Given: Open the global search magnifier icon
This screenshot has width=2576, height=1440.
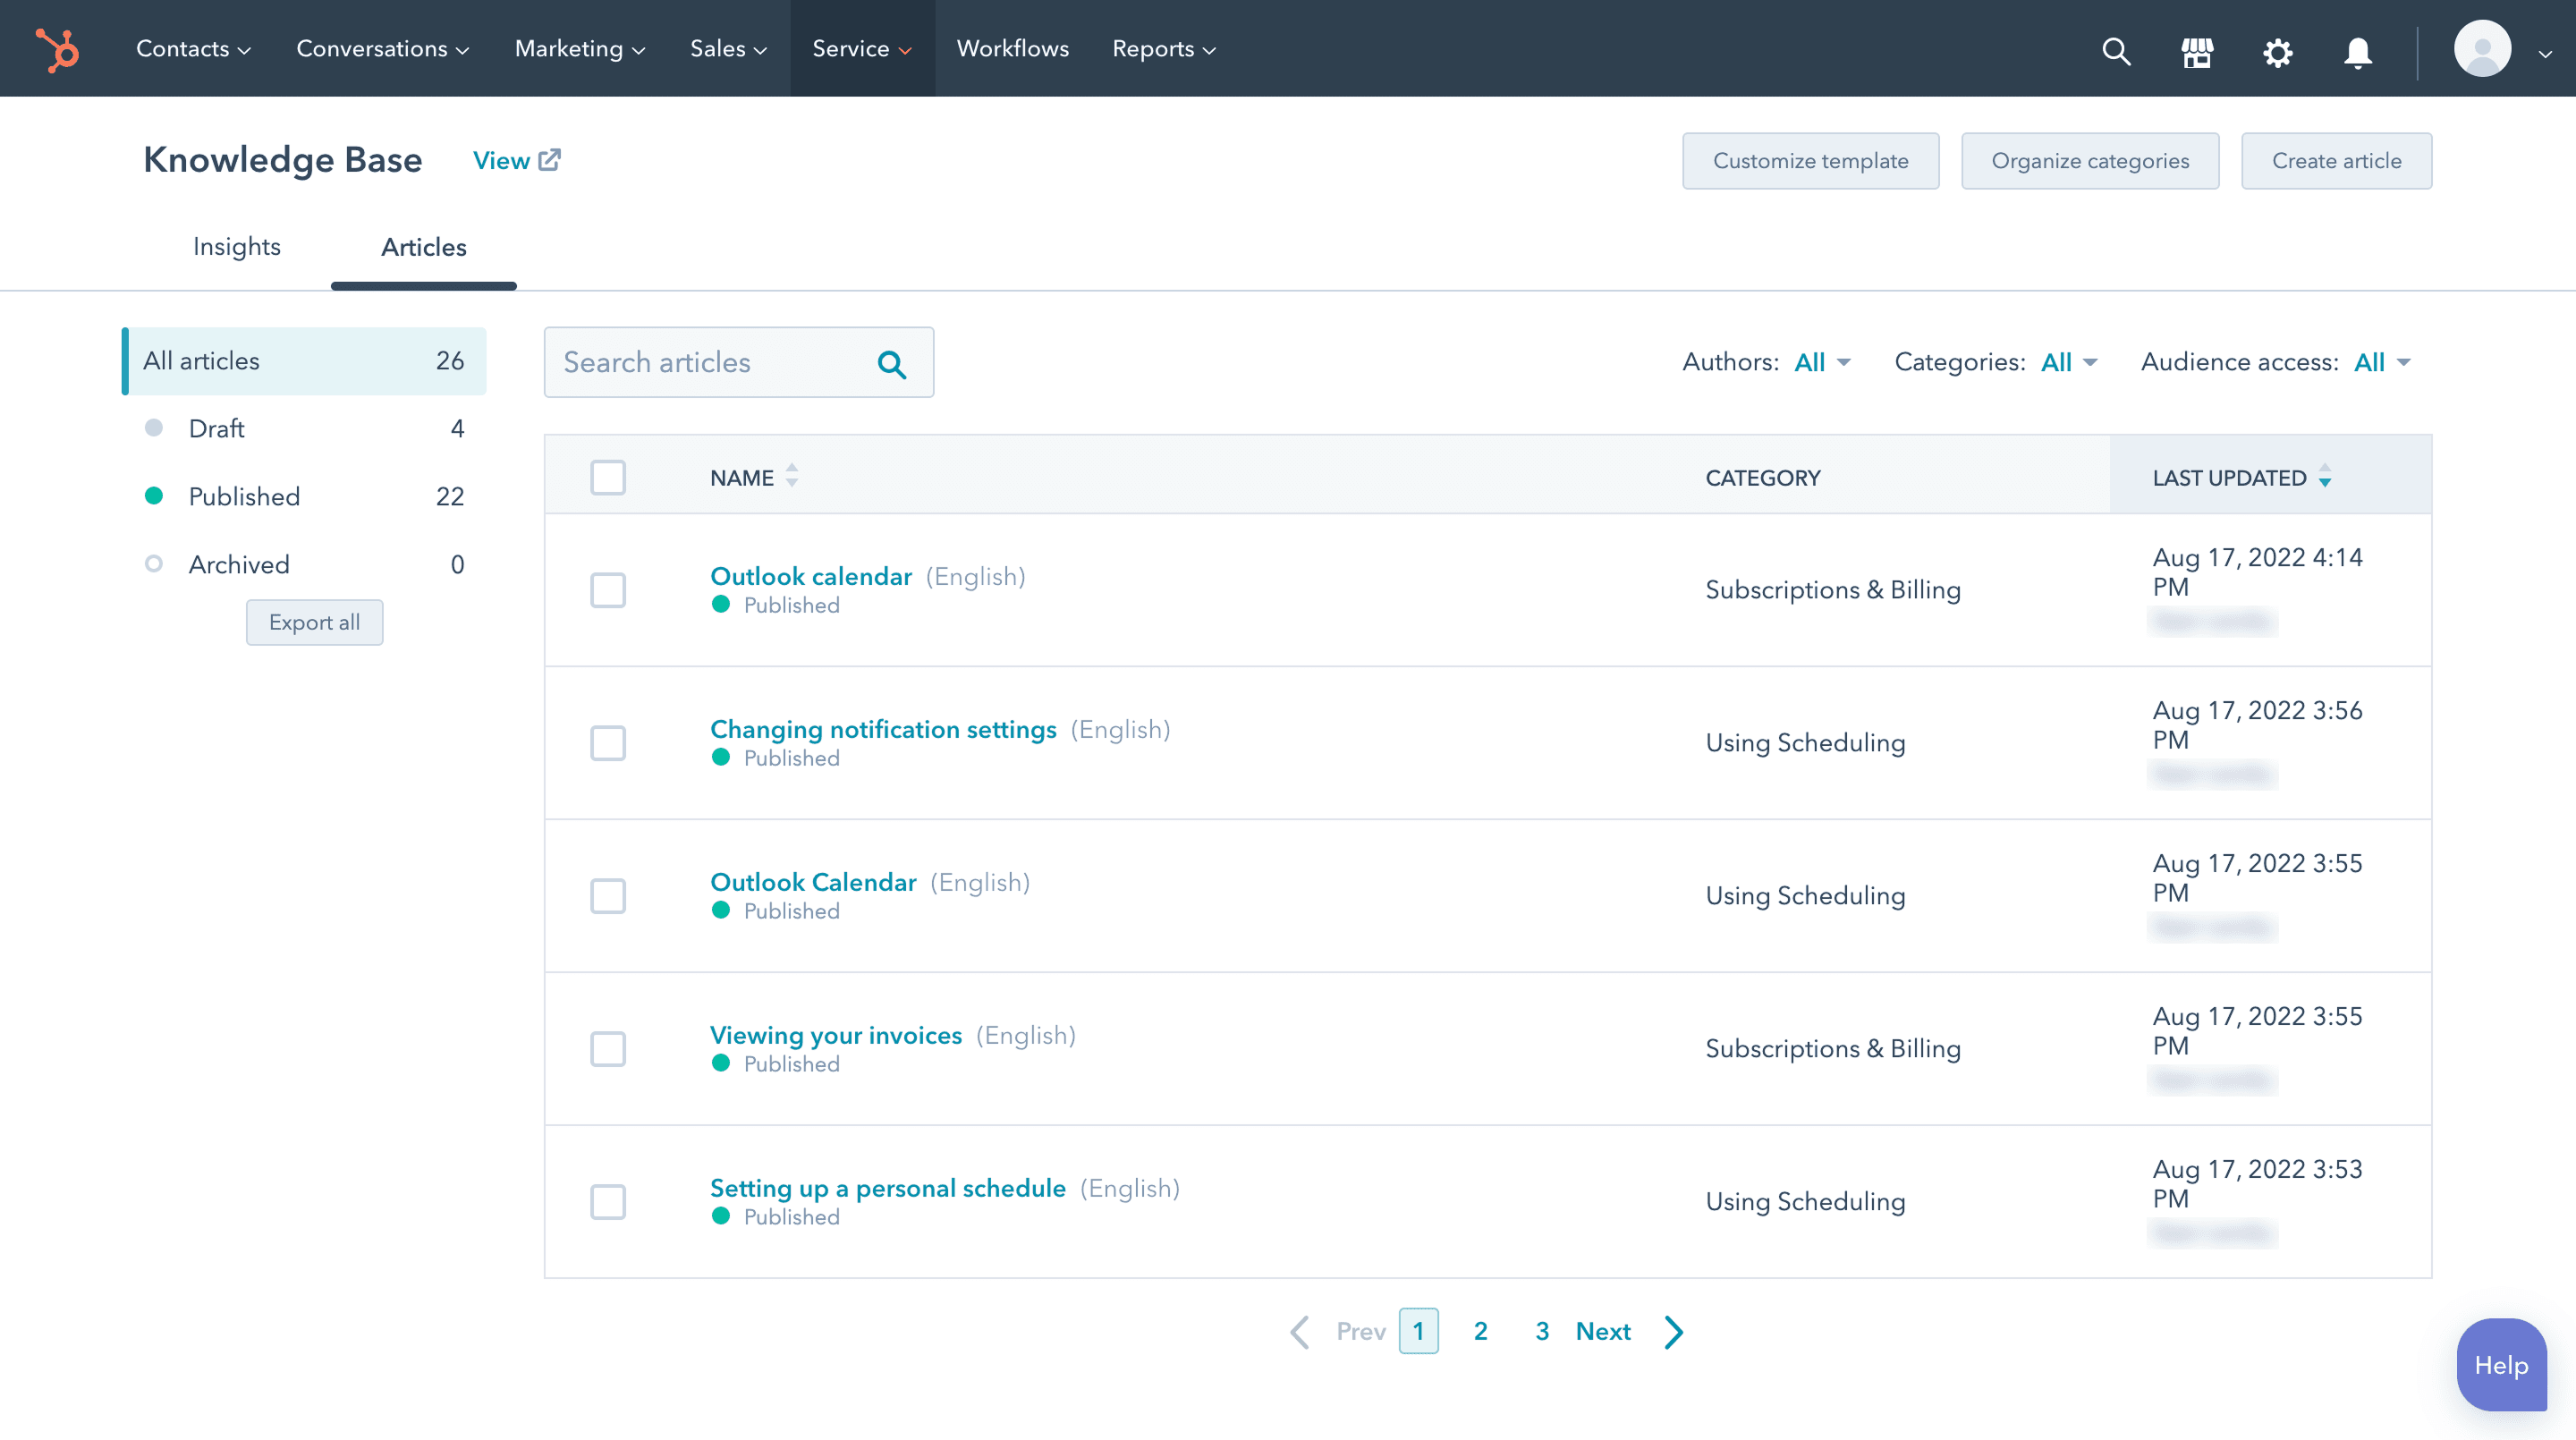Looking at the screenshot, I should [2116, 50].
